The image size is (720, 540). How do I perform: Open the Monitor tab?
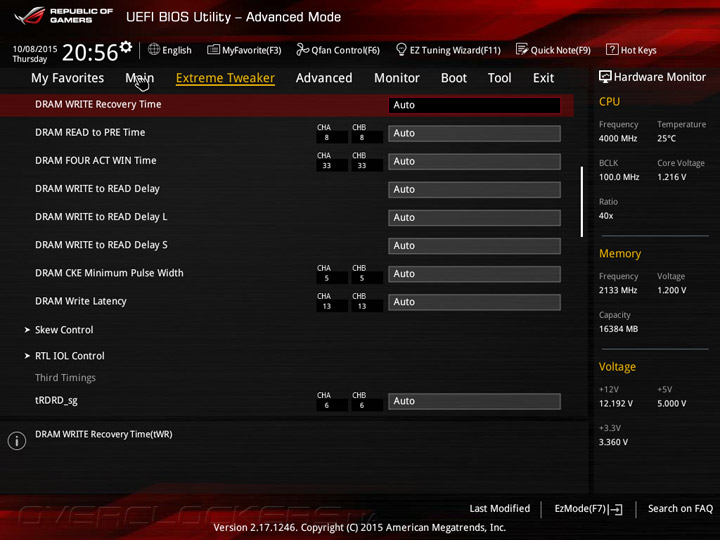(x=397, y=78)
